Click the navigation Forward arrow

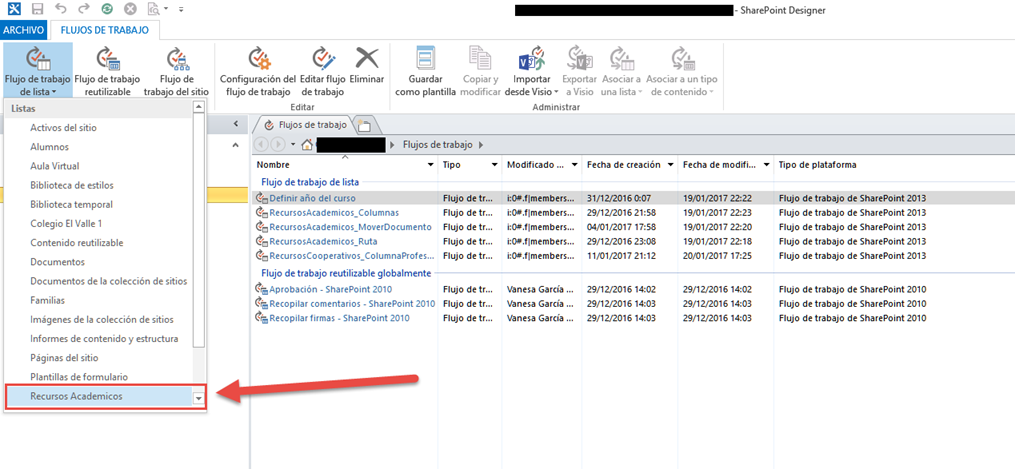point(278,144)
